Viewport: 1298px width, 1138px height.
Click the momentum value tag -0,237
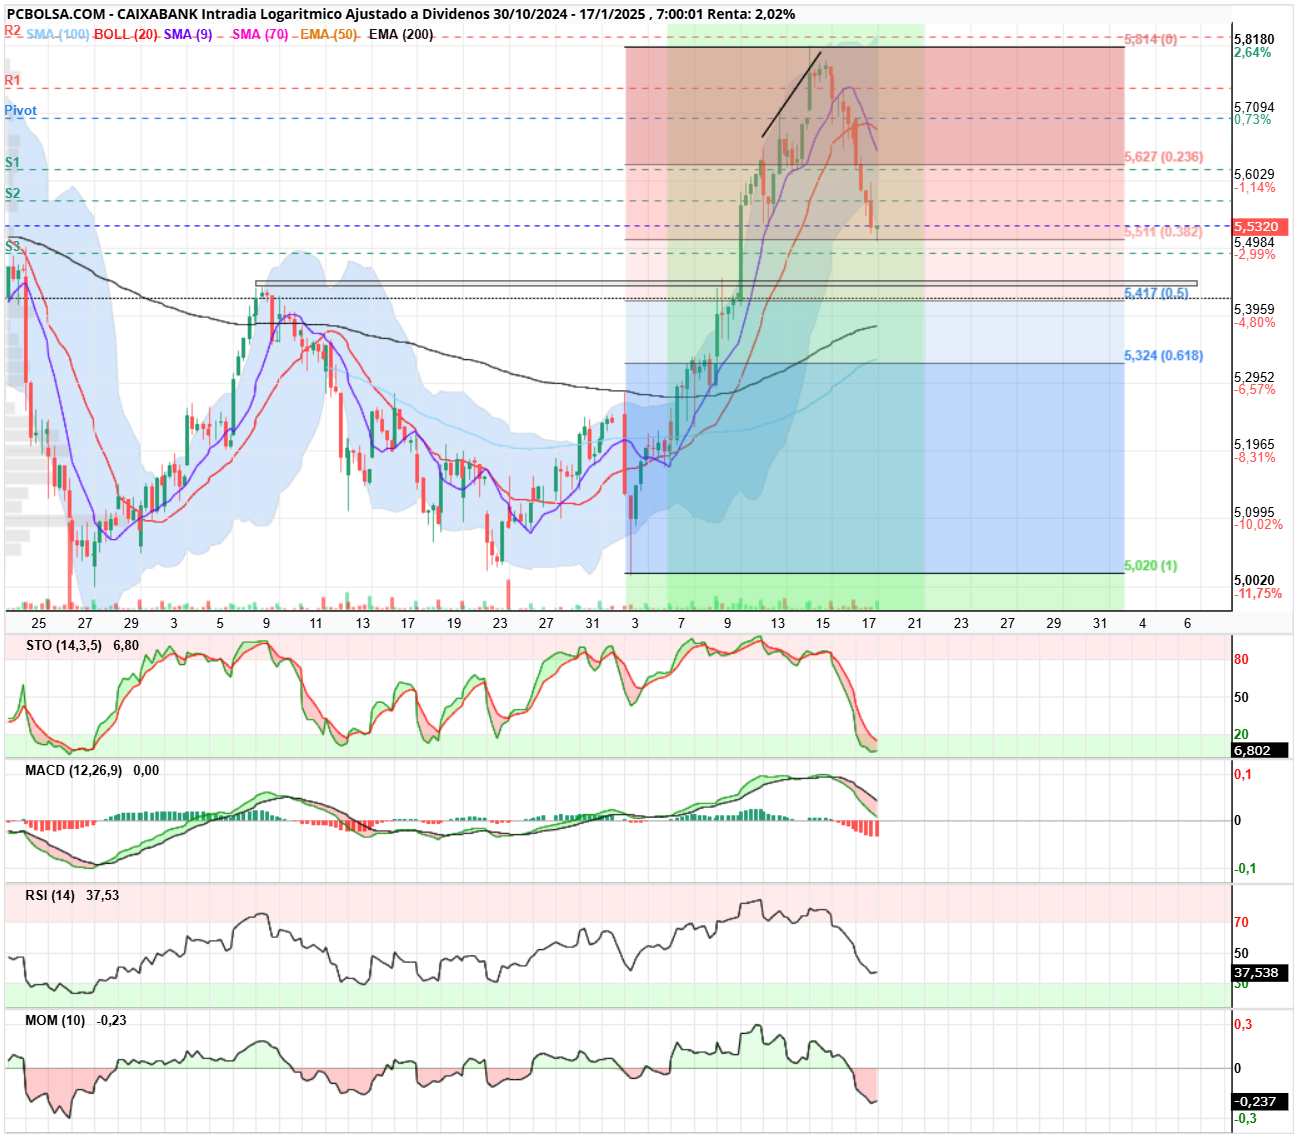tap(1260, 1102)
